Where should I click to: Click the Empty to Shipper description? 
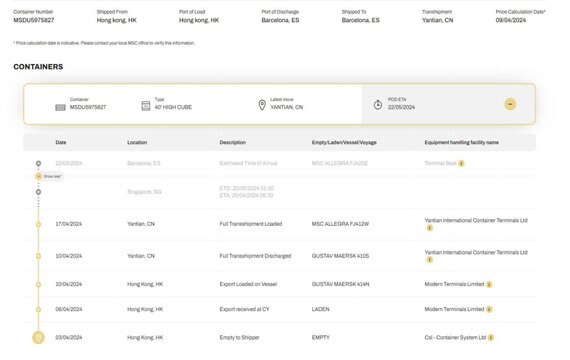(240, 337)
